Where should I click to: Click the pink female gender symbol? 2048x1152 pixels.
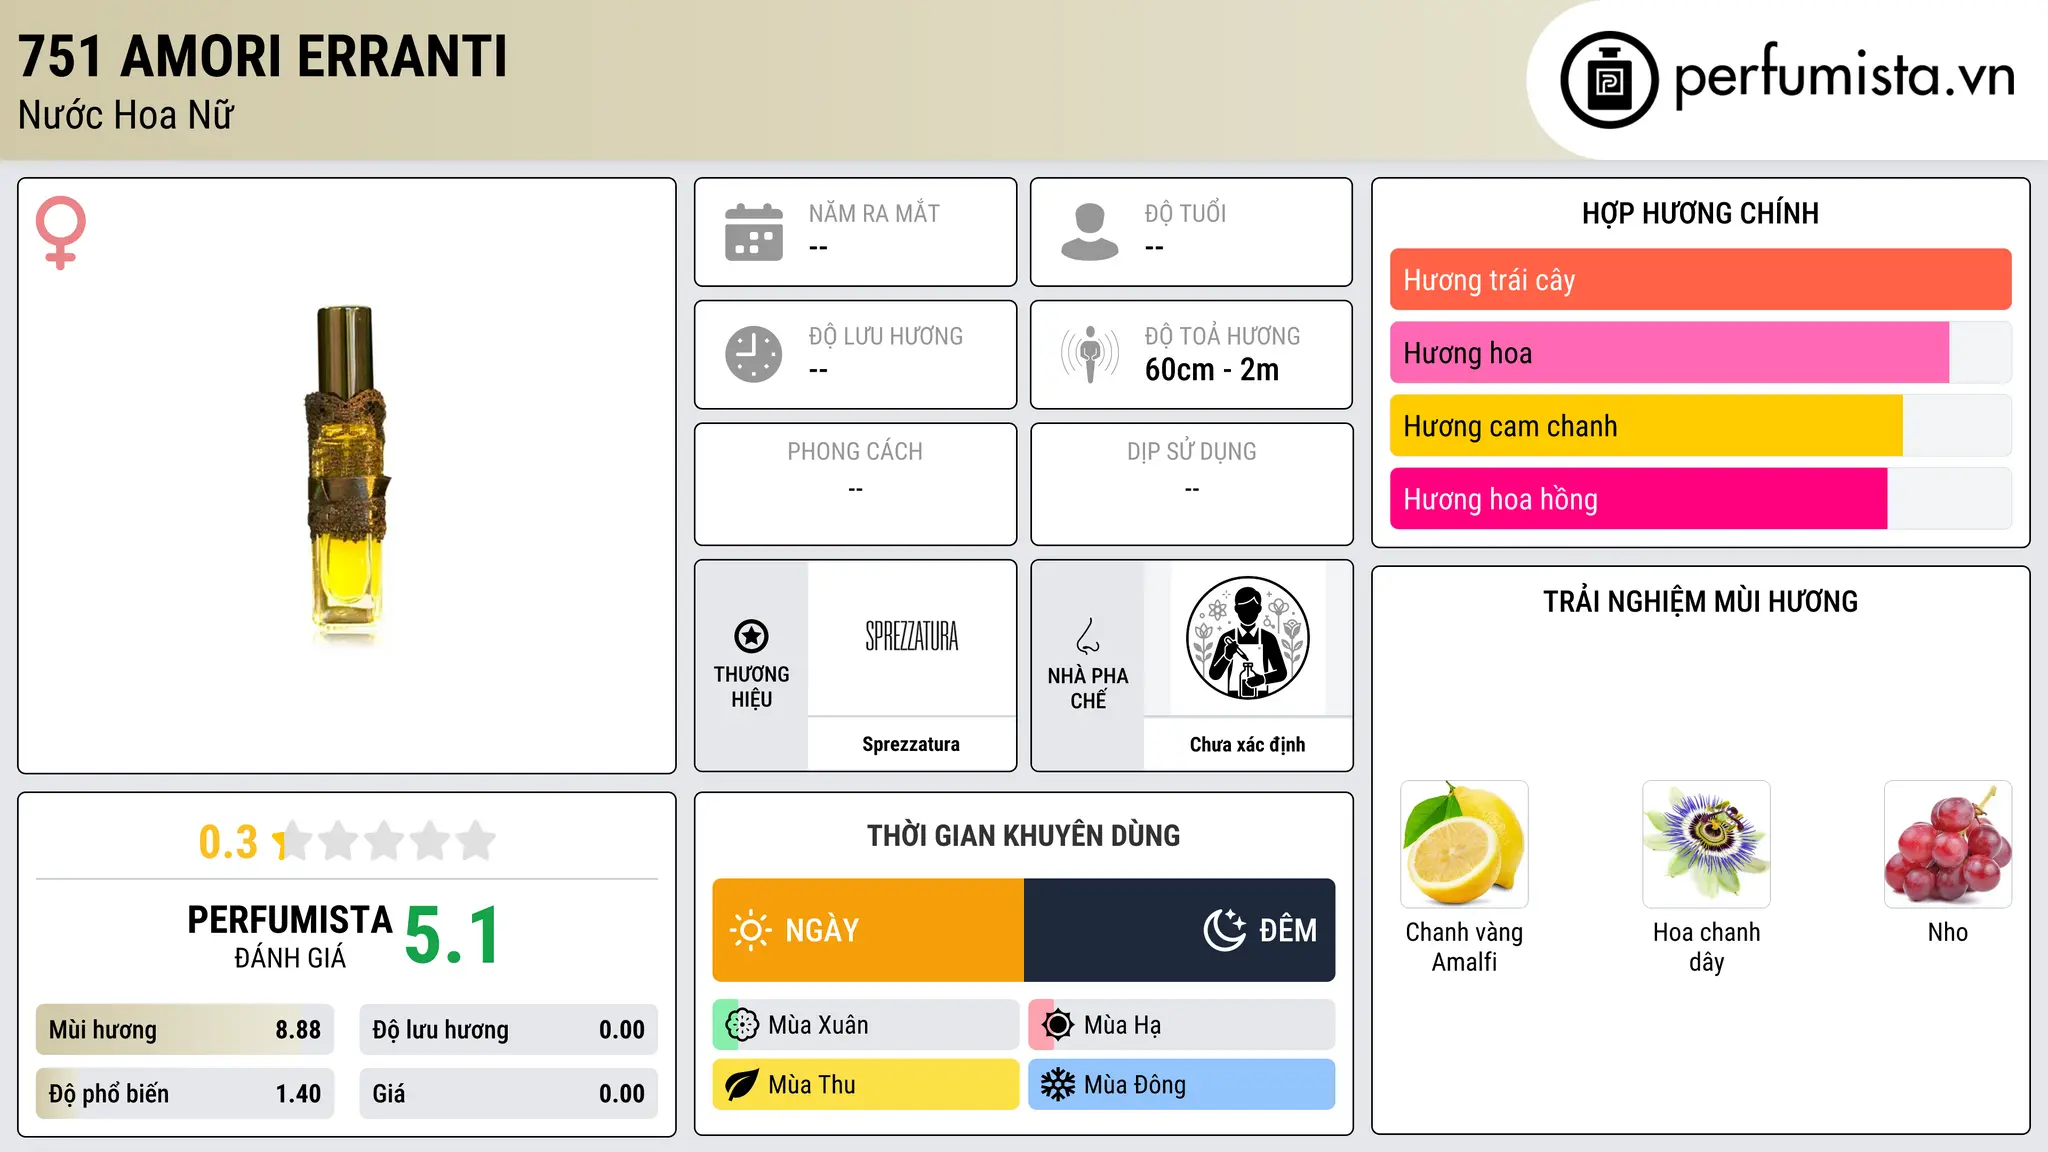point(61,233)
